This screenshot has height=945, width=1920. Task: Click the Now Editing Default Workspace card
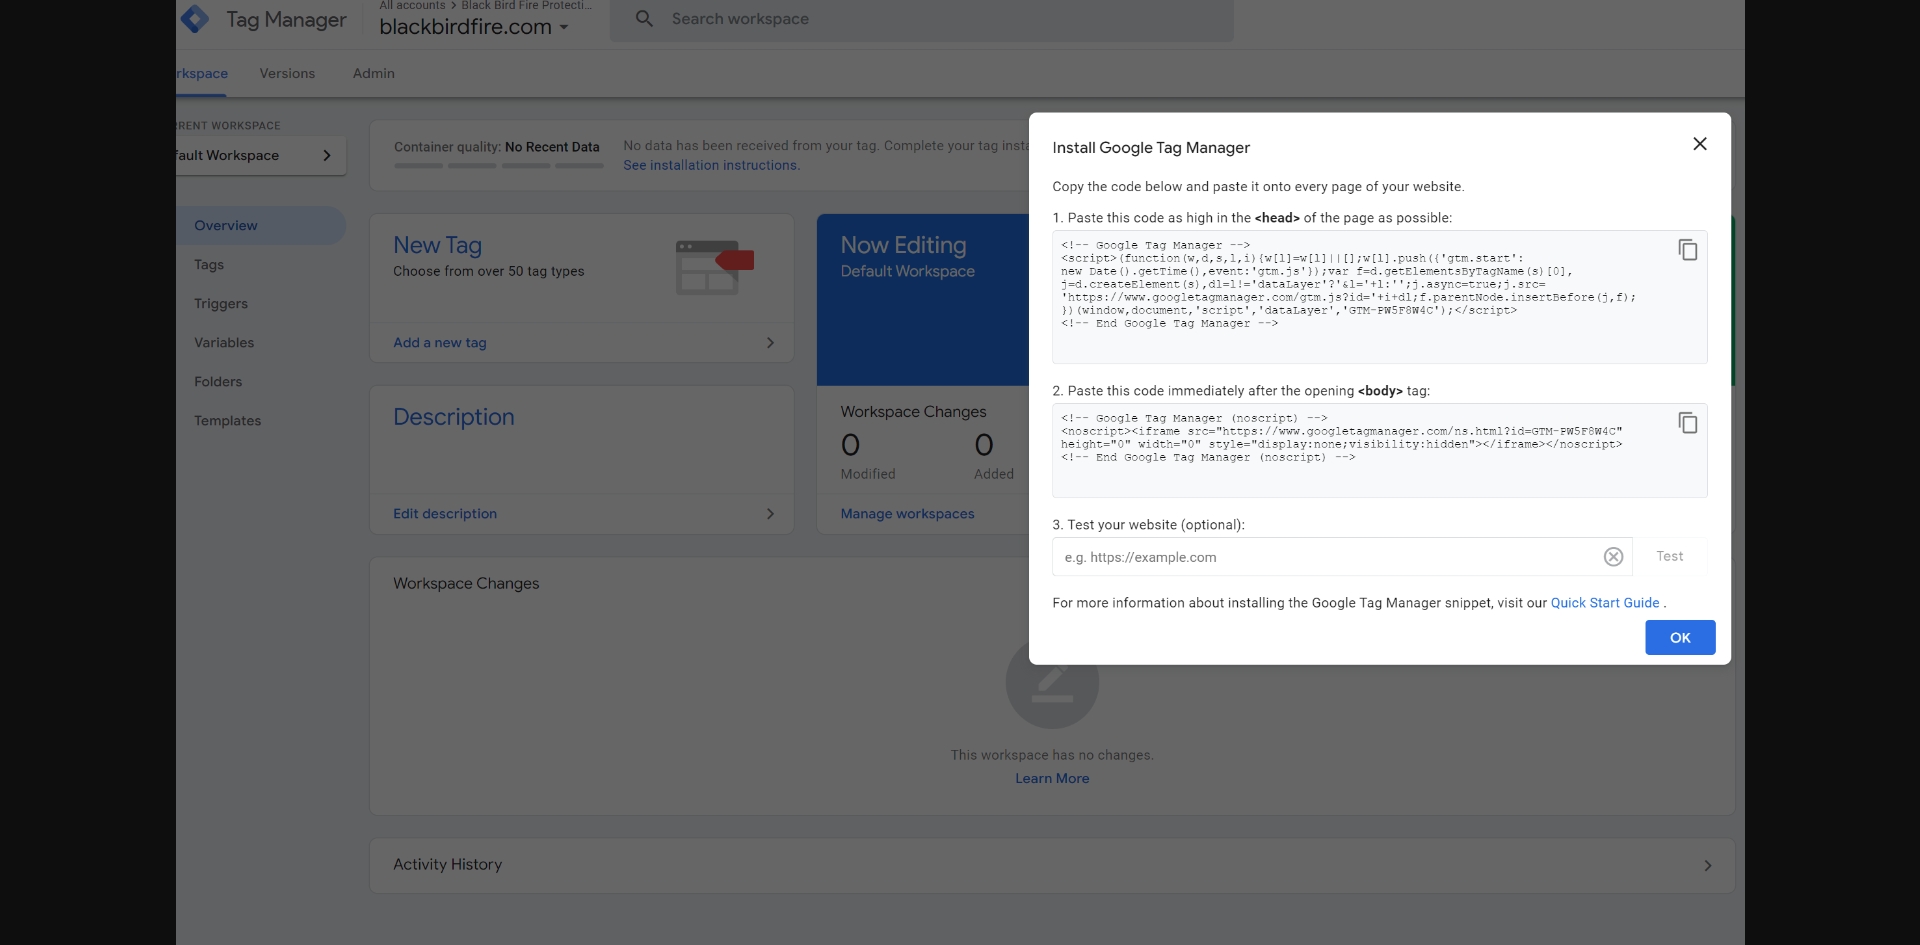click(x=923, y=299)
